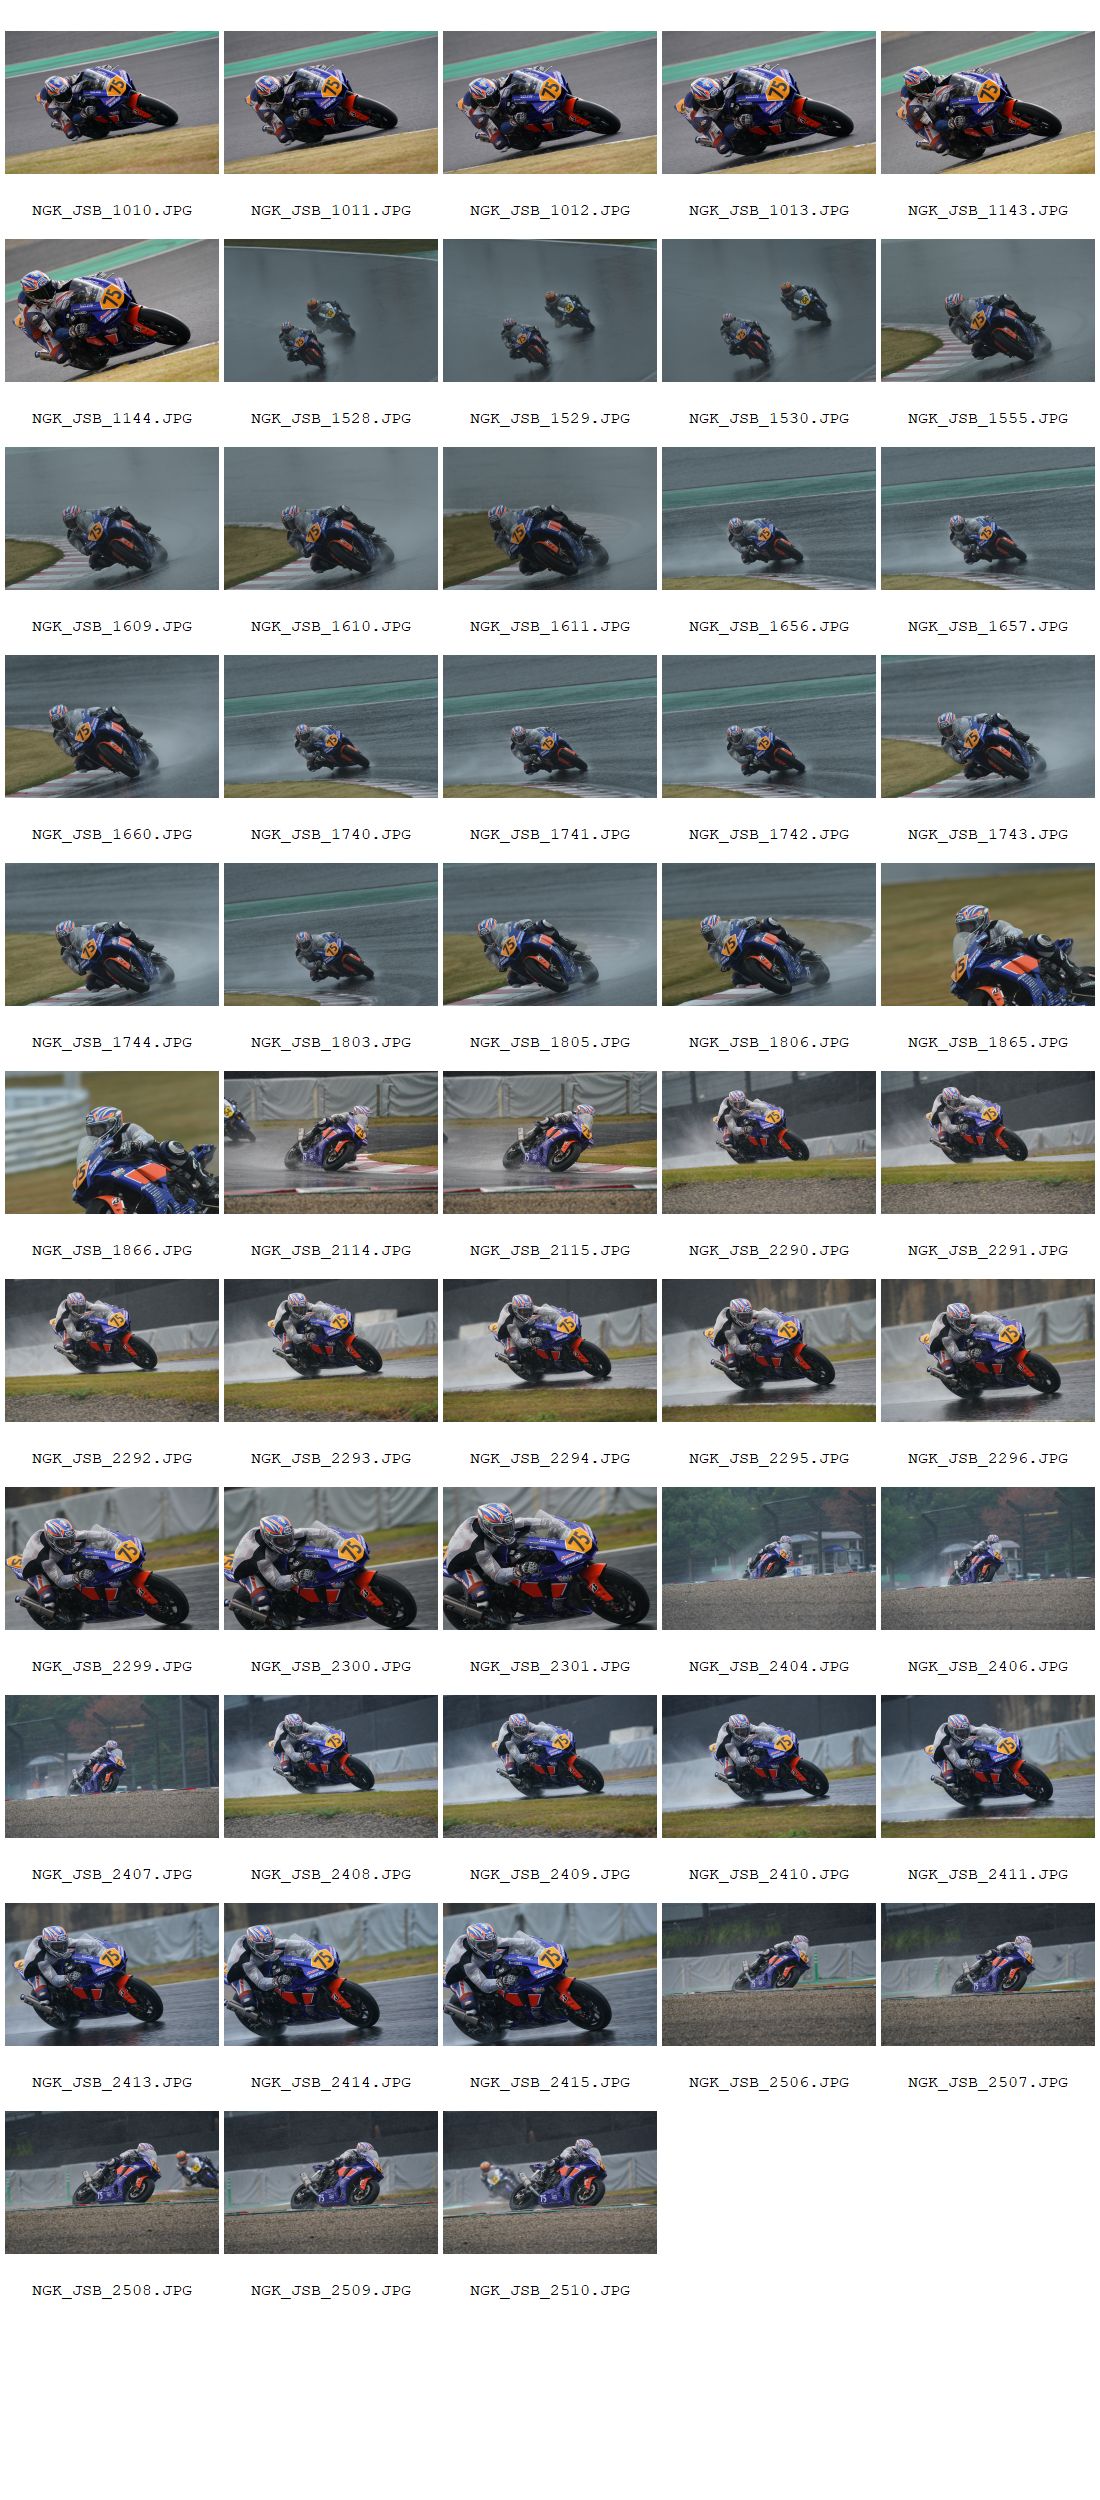The height and width of the screenshot is (2500, 1100).
Task: Click the NGK_JSB_2301.JPG close-up thumbnail
Action: pos(550,1558)
